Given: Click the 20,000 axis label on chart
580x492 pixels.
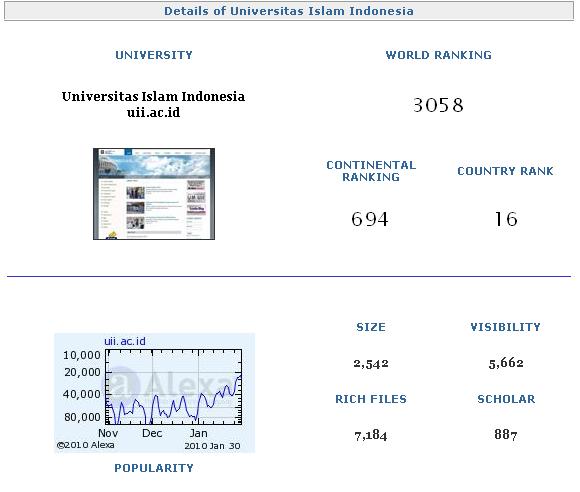Looking at the screenshot, I should click(82, 372).
